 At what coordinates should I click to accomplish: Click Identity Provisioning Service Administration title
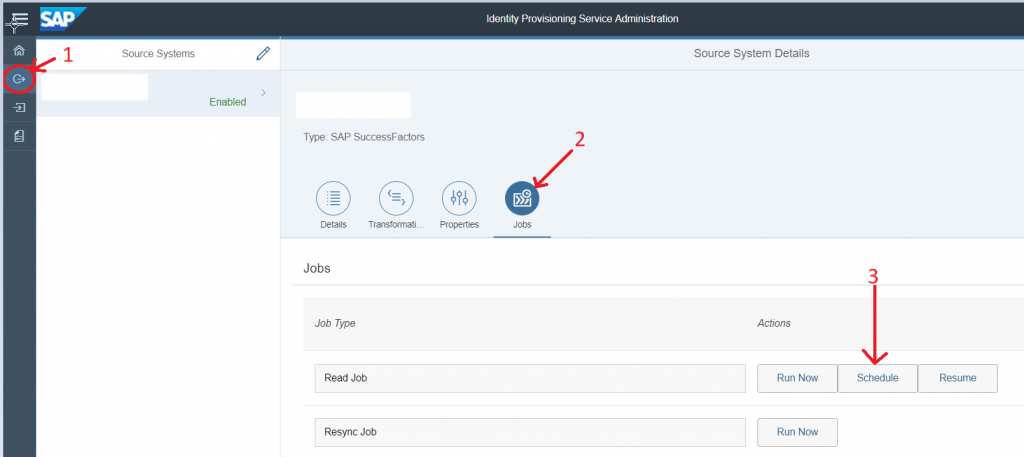coord(582,19)
